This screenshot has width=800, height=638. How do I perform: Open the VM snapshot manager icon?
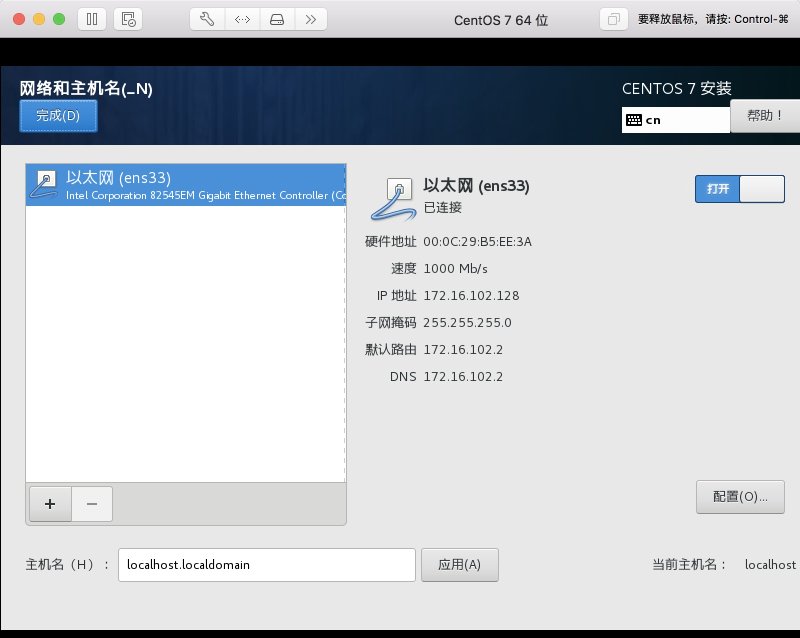coord(128,19)
